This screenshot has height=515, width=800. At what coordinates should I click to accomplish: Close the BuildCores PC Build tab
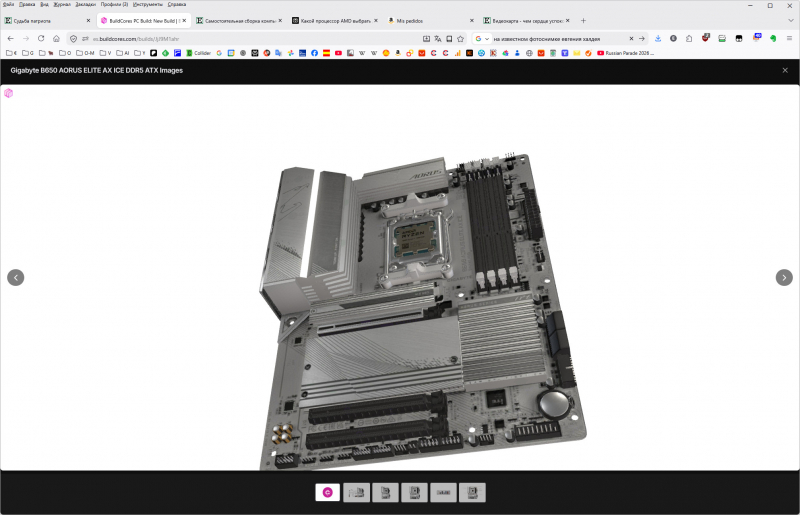click(184, 21)
